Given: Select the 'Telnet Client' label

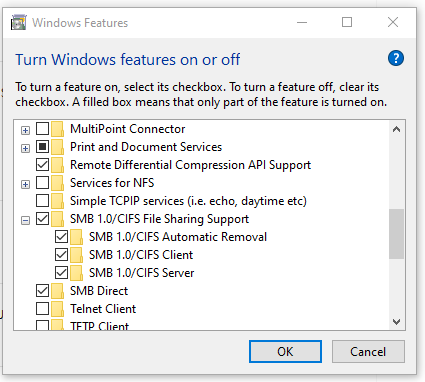Looking at the screenshot, I should pyautogui.click(x=103, y=309).
